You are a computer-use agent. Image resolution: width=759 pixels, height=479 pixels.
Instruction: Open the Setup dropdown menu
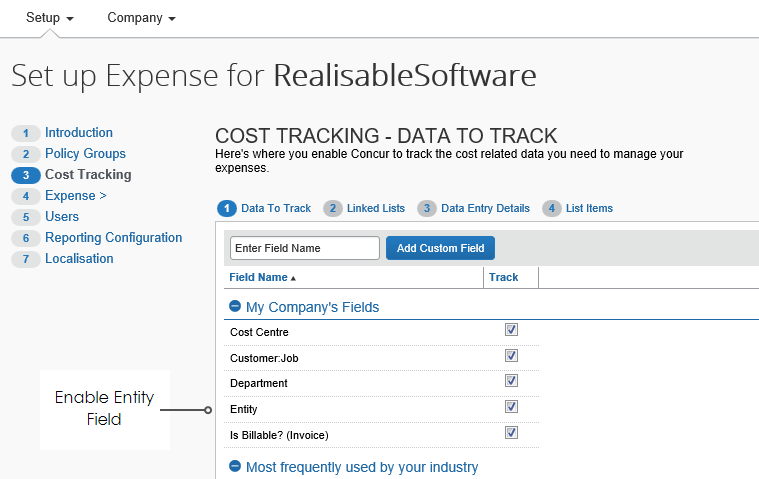[x=50, y=18]
